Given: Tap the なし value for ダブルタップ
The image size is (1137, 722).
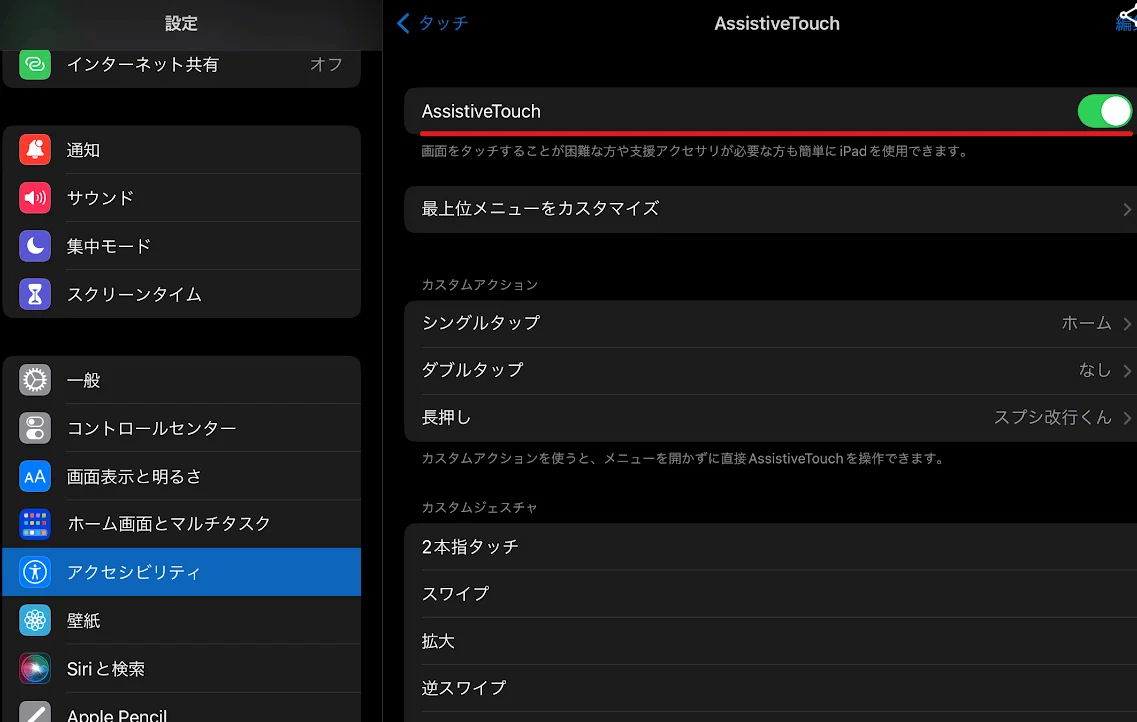Looking at the screenshot, I should tap(1095, 370).
